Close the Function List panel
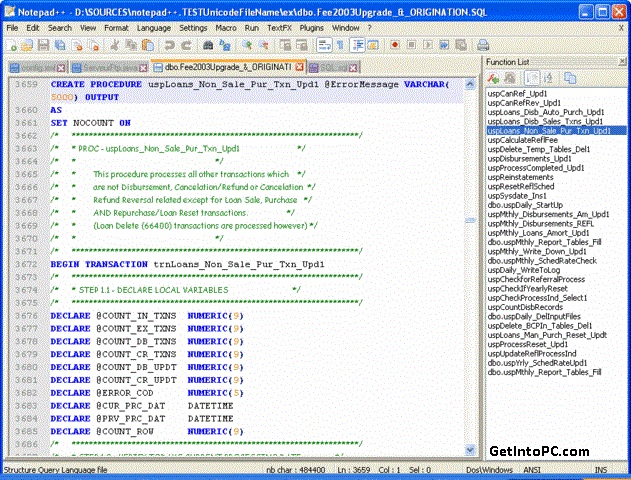The width and height of the screenshot is (631, 480). point(622,62)
